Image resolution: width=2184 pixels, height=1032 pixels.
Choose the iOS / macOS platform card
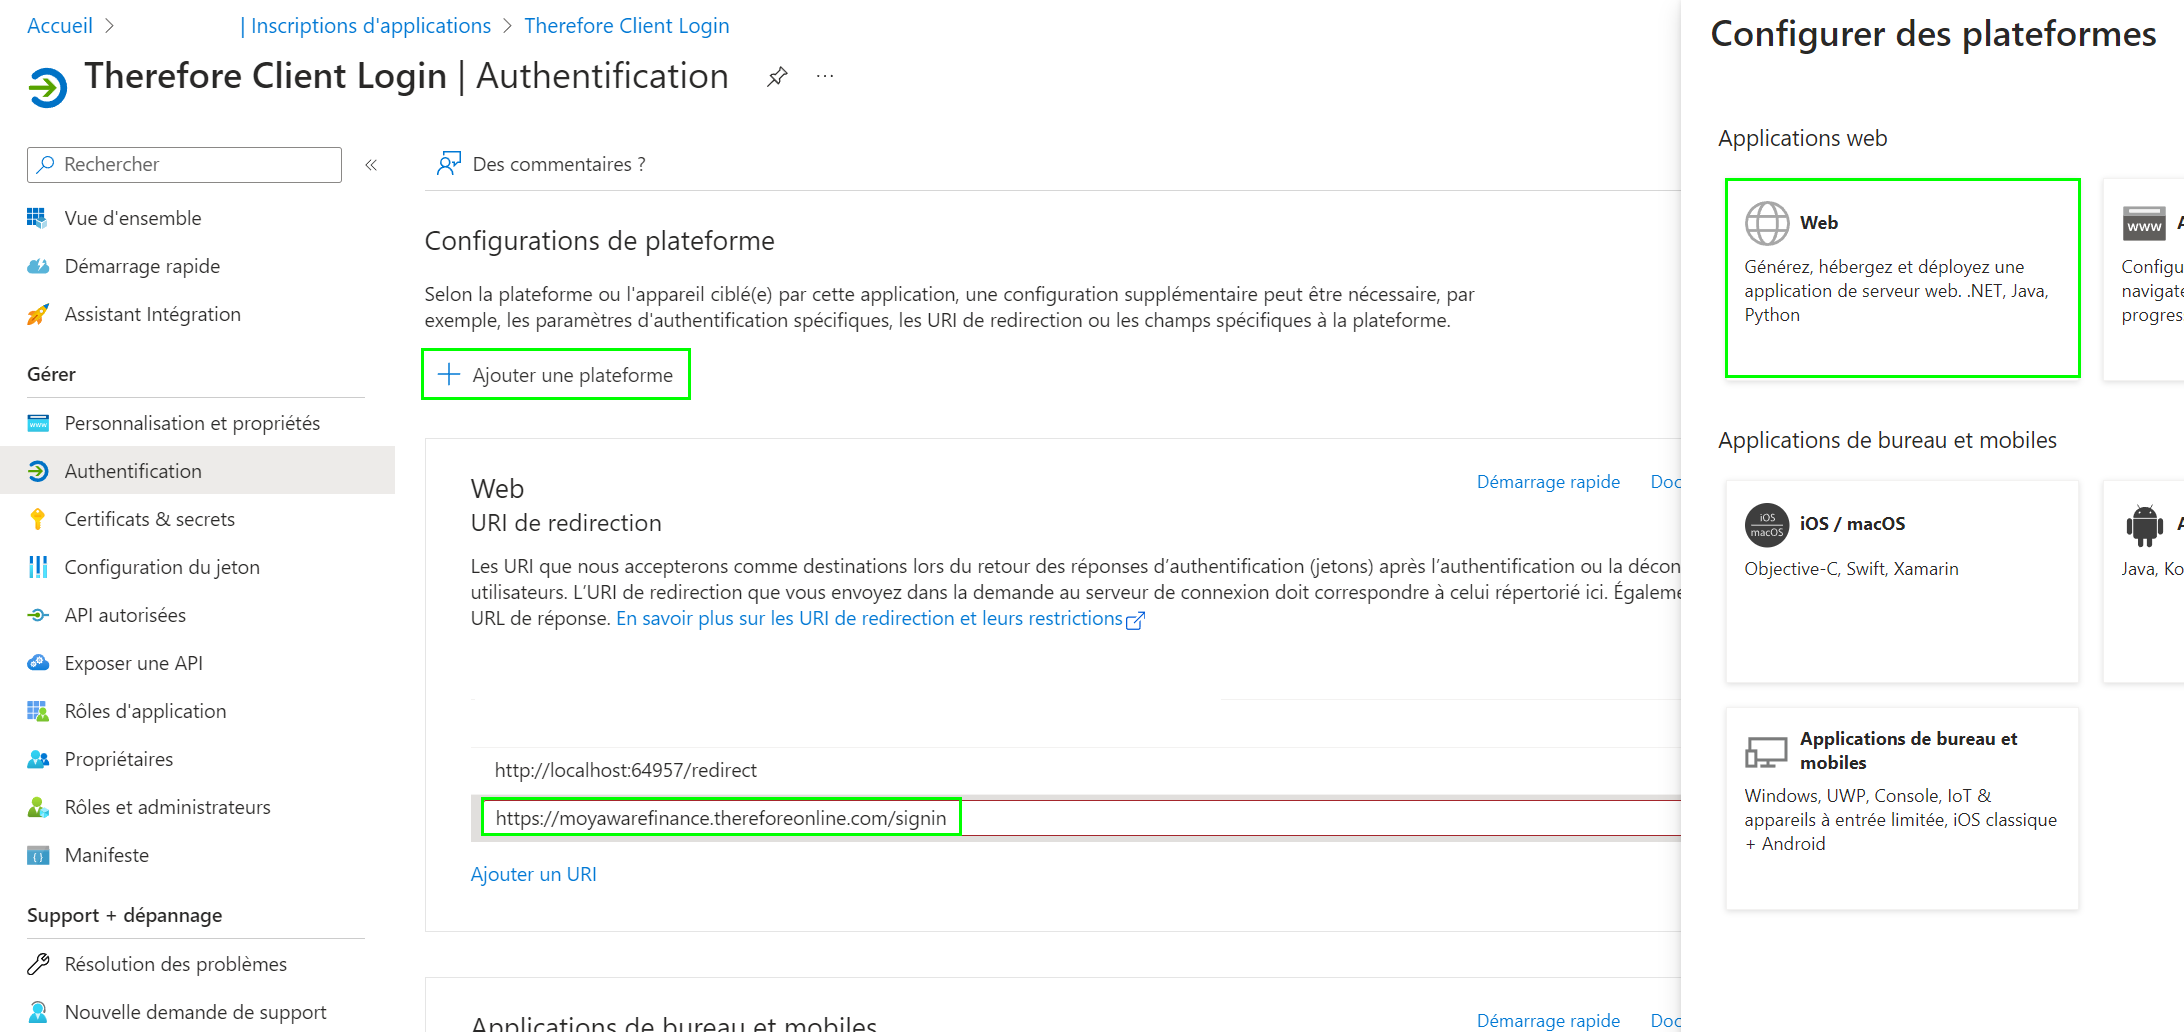click(1903, 582)
